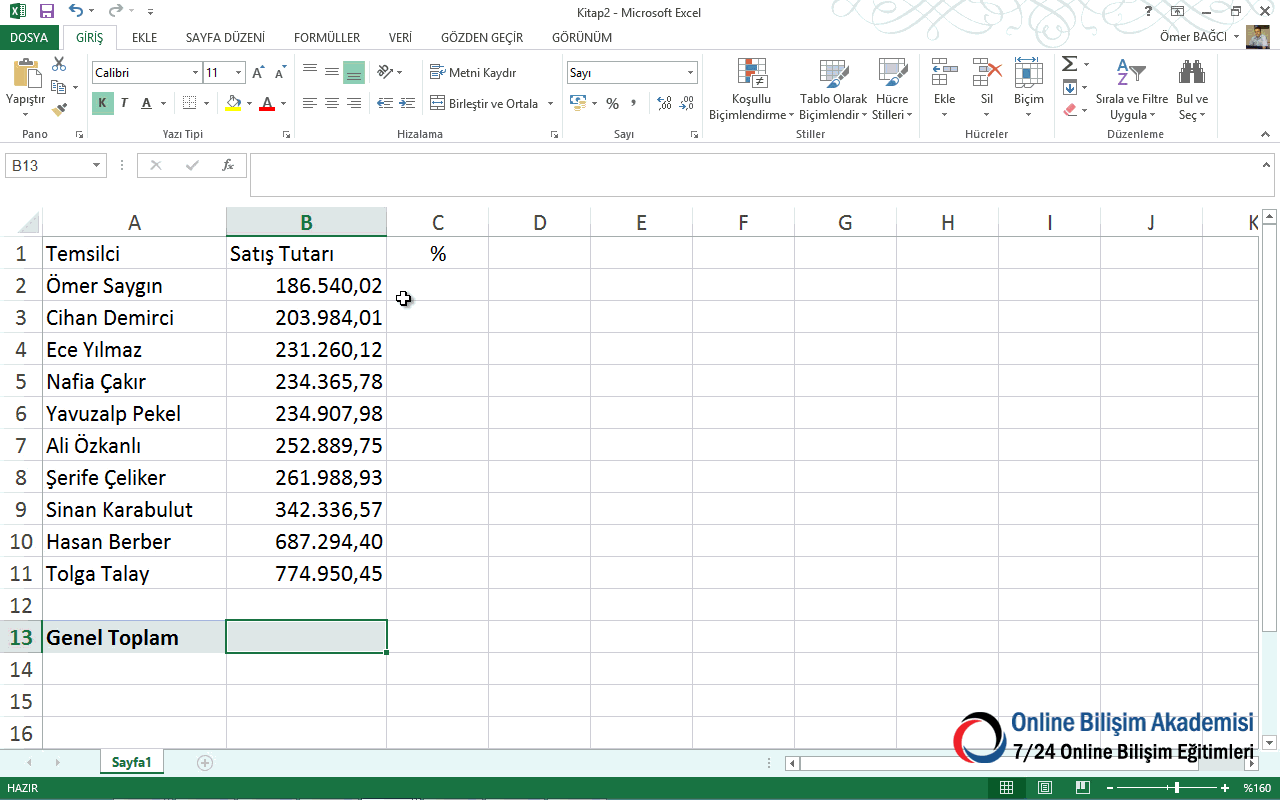This screenshot has height=800, width=1280.
Task: Switch to the FORMÜLLER ribbon tab
Action: [x=327, y=38]
